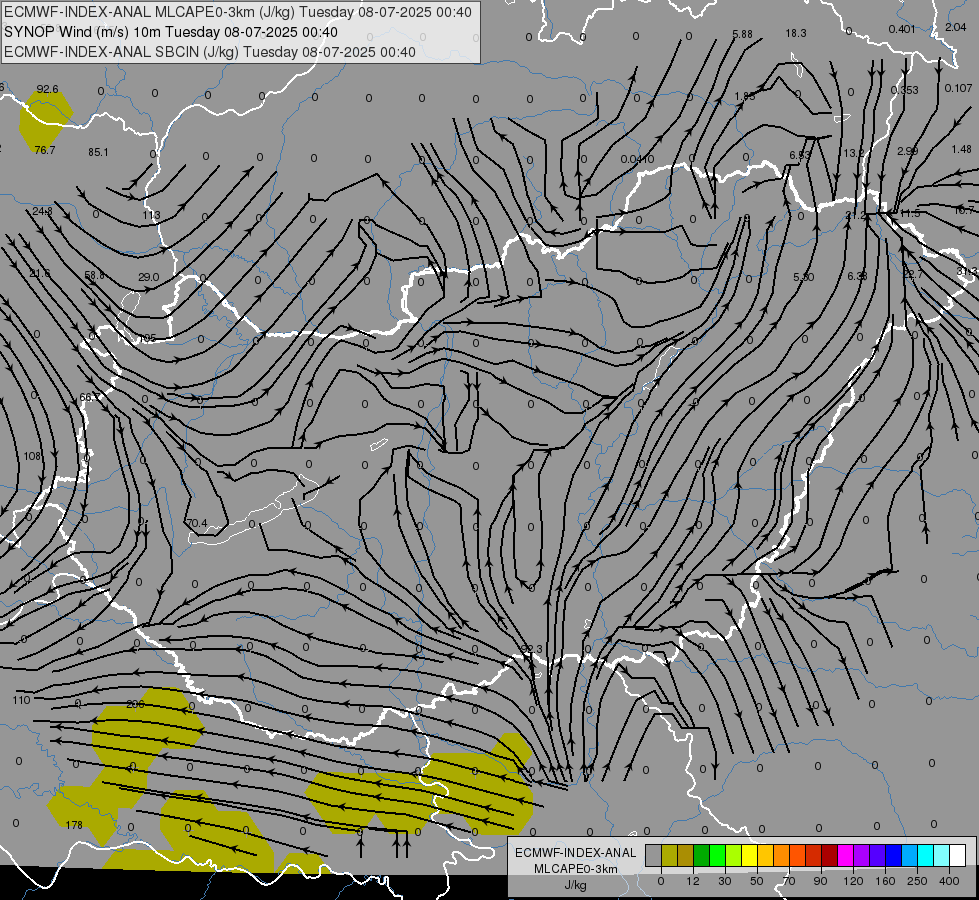Screen dimensions: 979x900
Task: Select the 76.7 map value
Action: pyautogui.click(x=45, y=150)
